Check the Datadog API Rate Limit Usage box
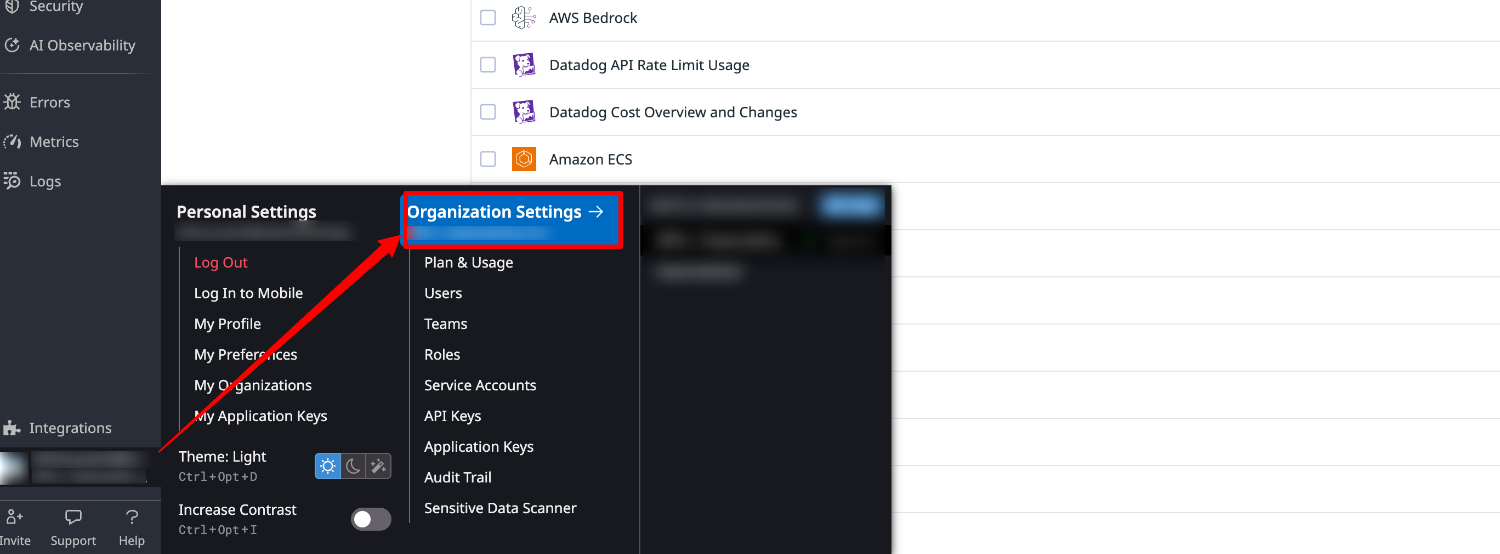The height and width of the screenshot is (554, 1500). [x=488, y=65]
